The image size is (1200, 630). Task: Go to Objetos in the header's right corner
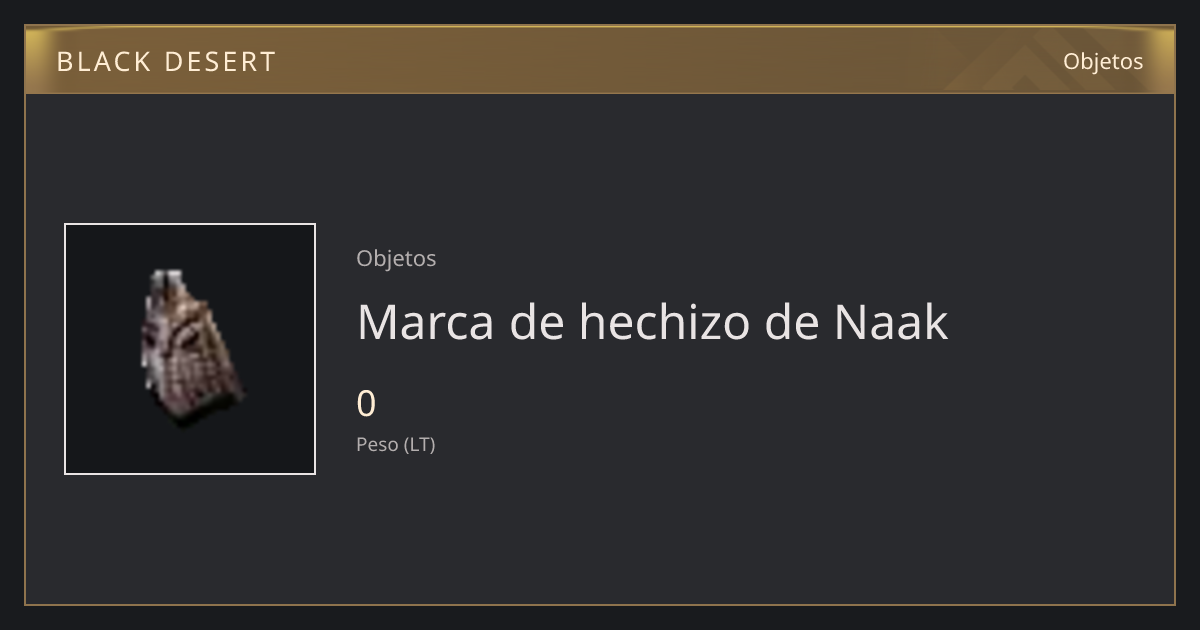point(1103,61)
